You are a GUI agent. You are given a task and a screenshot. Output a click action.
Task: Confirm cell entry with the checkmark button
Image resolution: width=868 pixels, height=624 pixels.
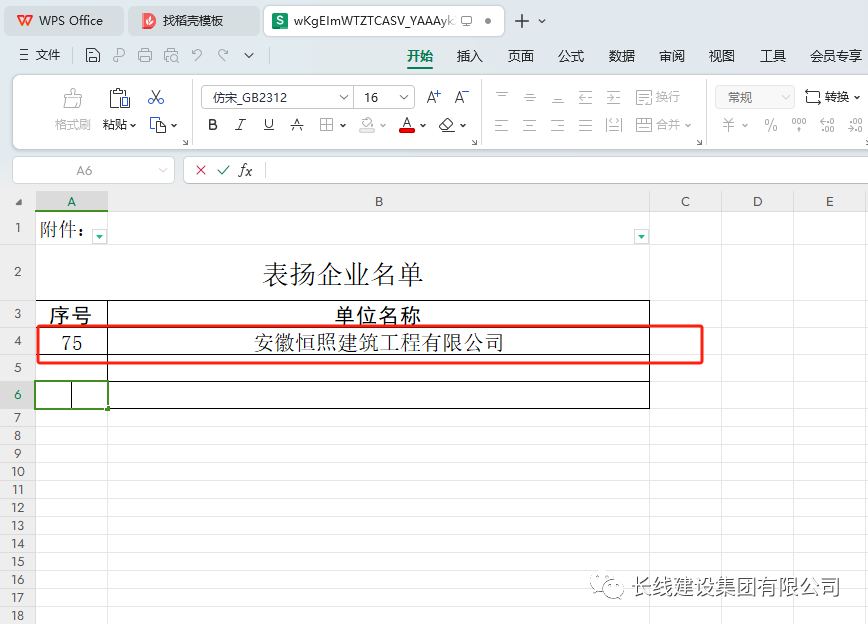pos(223,170)
